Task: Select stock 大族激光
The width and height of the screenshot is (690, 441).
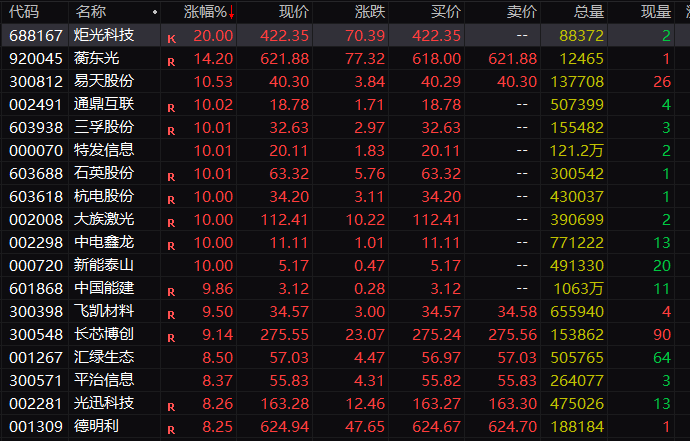Action: coord(104,219)
